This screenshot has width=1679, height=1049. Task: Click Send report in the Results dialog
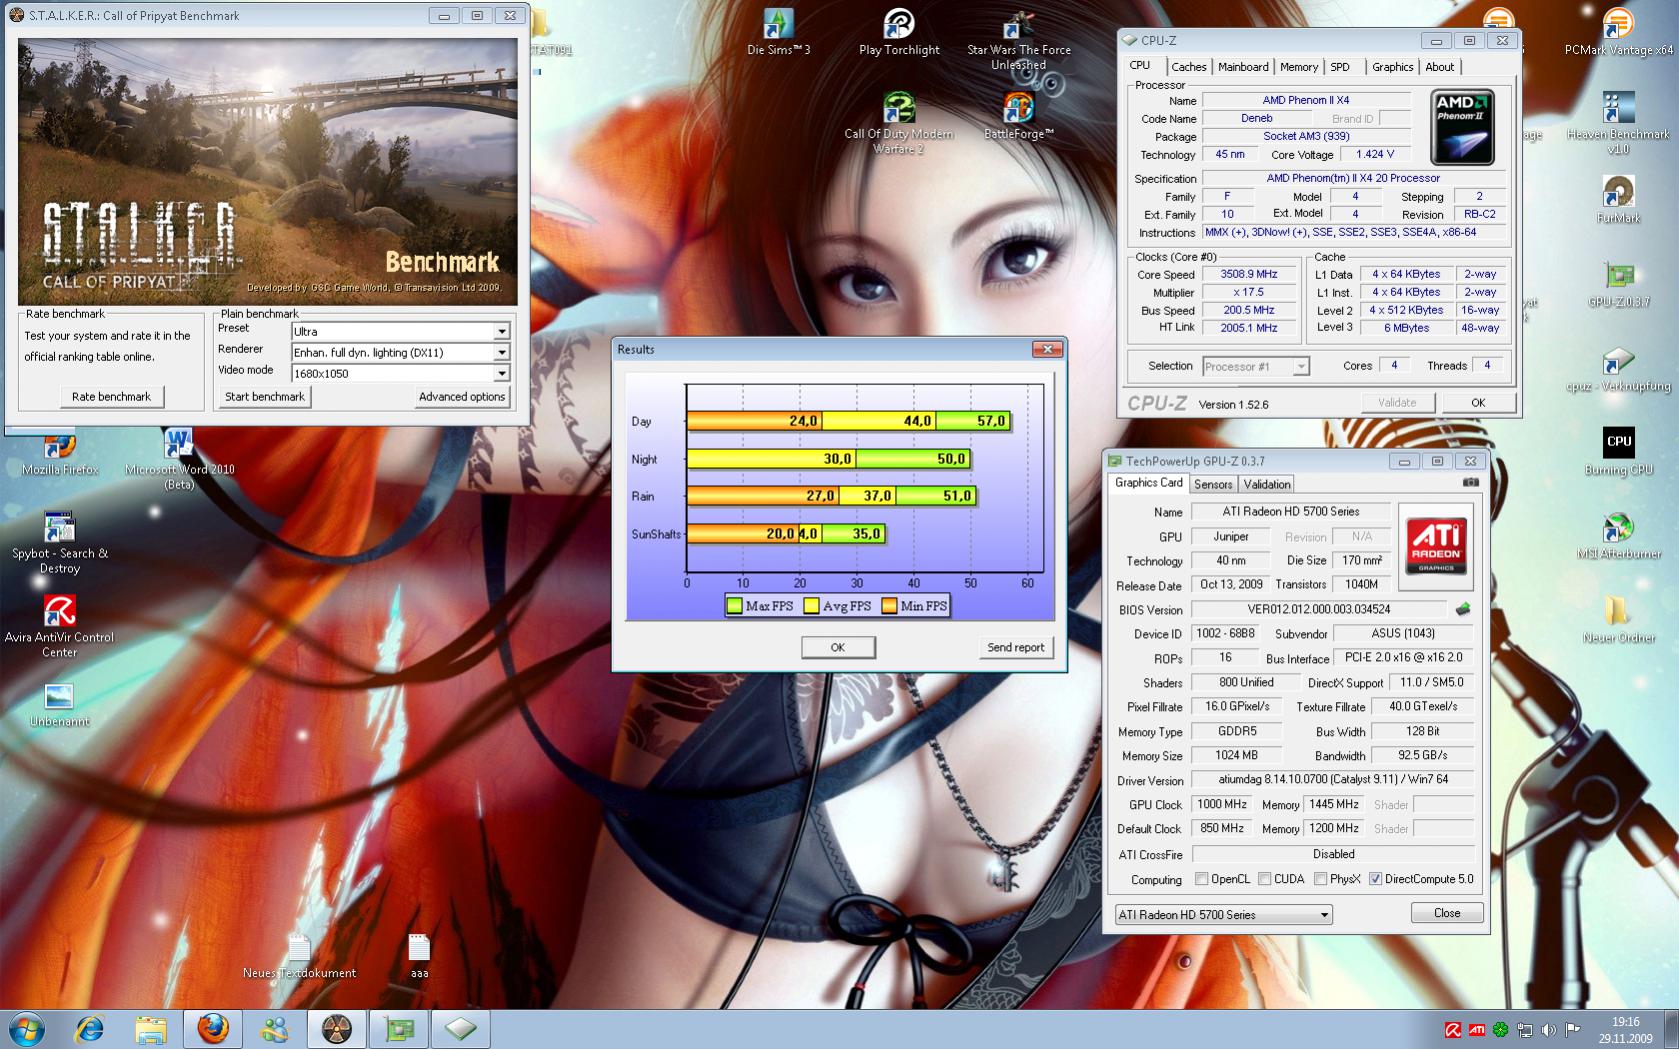tap(1015, 647)
